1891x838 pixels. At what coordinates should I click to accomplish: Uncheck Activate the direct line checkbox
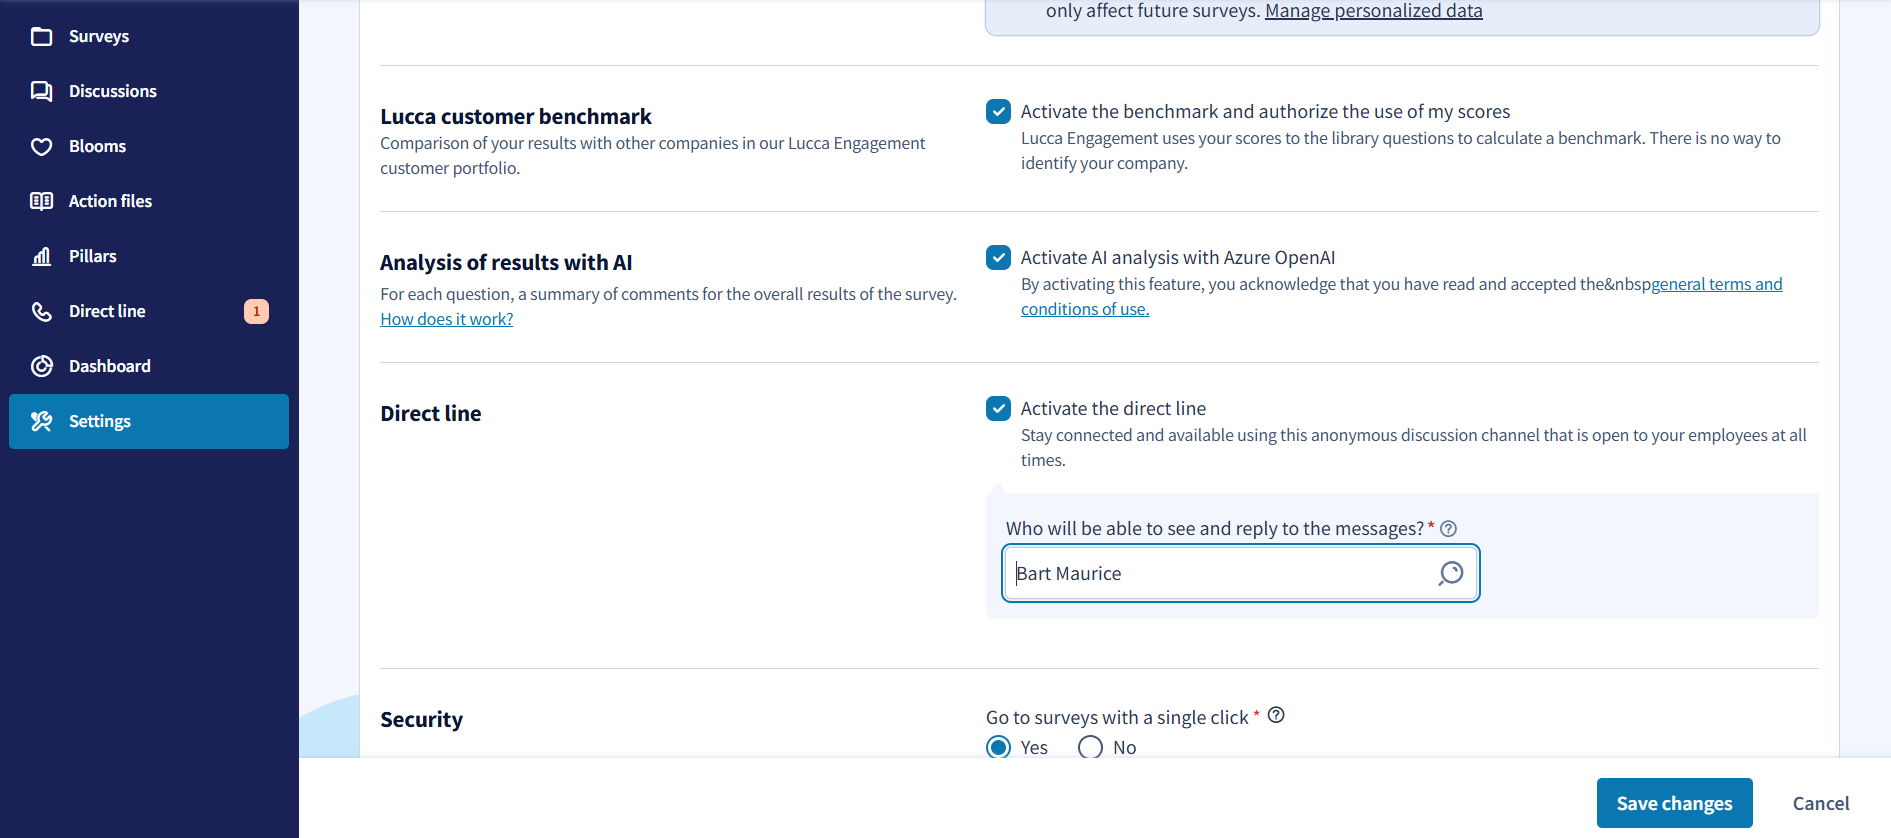pyautogui.click(x=998, y=408)
